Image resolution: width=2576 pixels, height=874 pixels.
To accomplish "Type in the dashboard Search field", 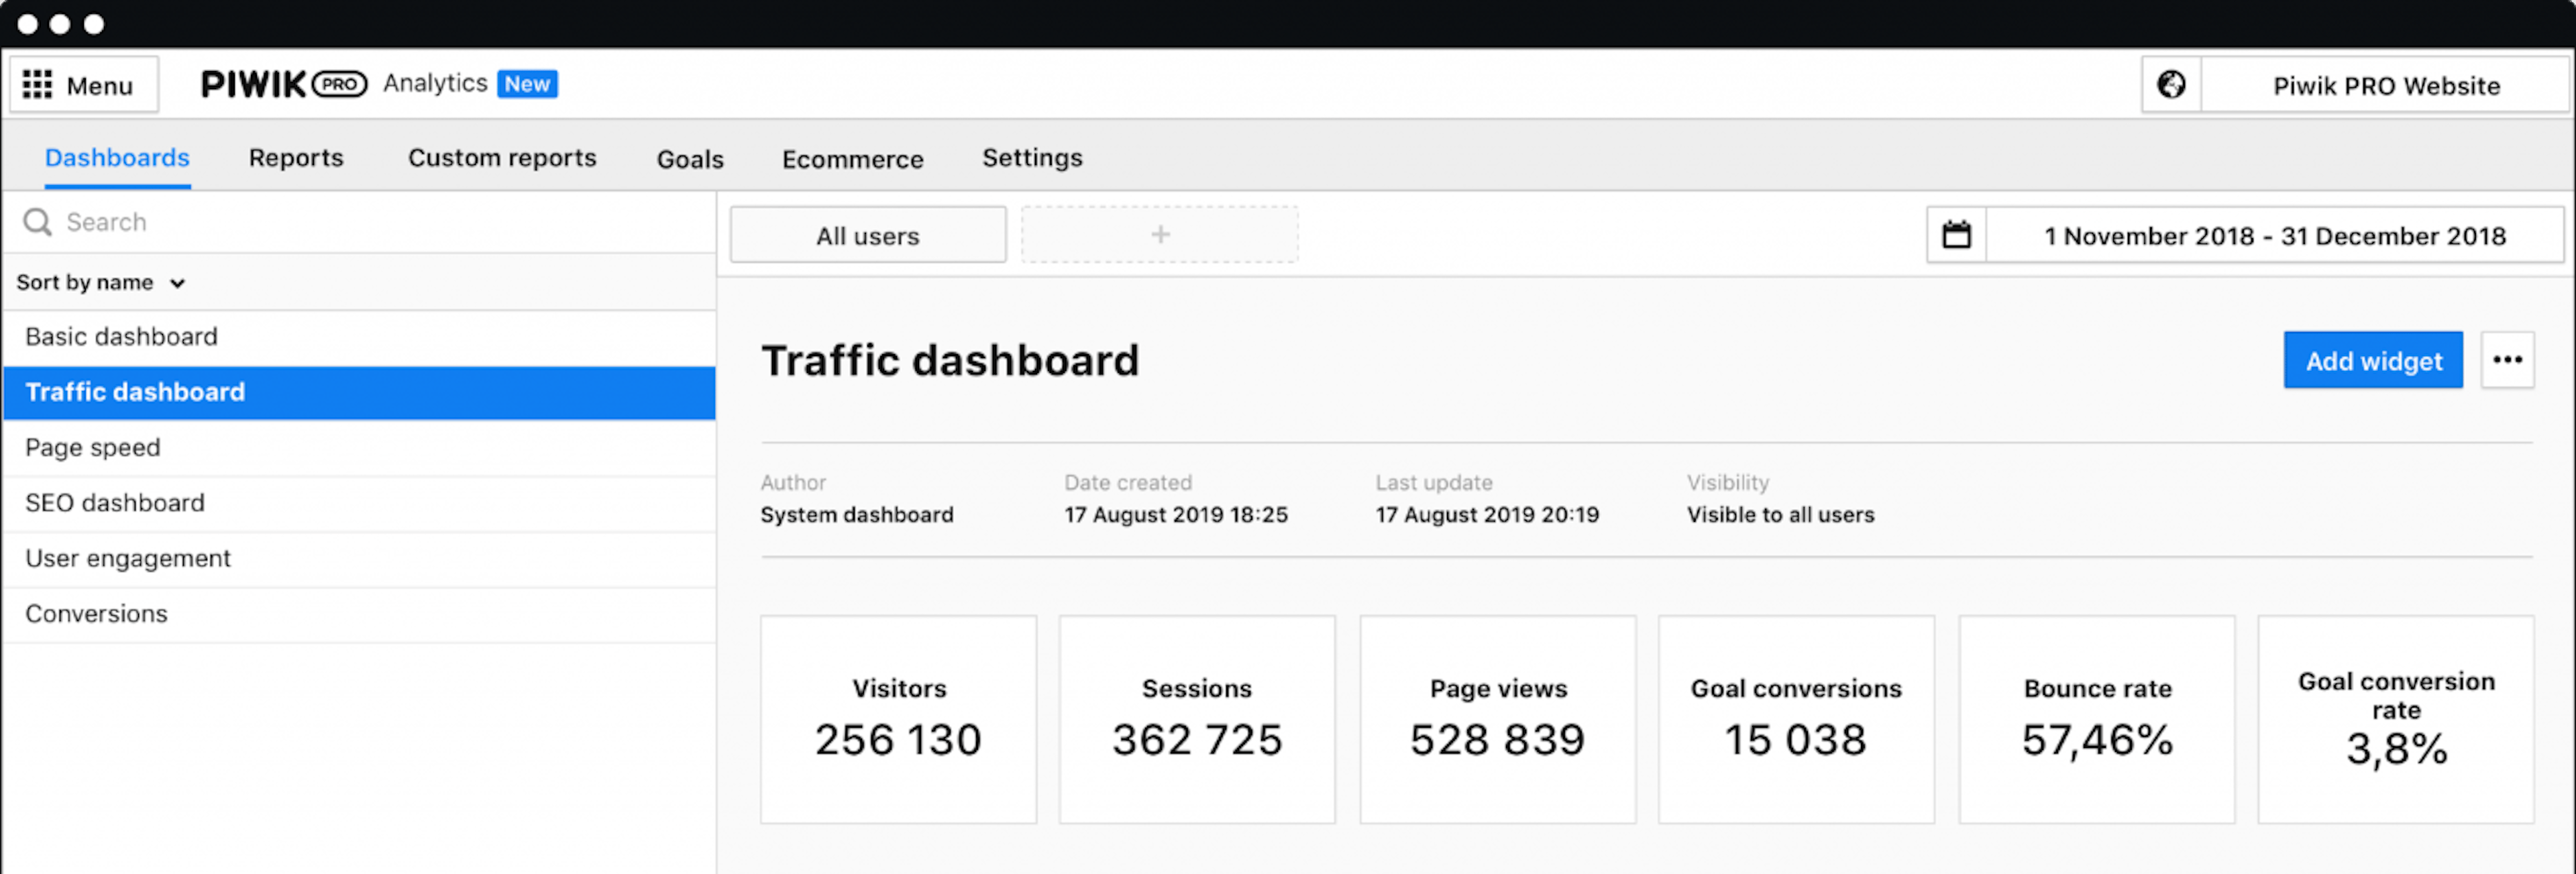I will pos(380,222).
